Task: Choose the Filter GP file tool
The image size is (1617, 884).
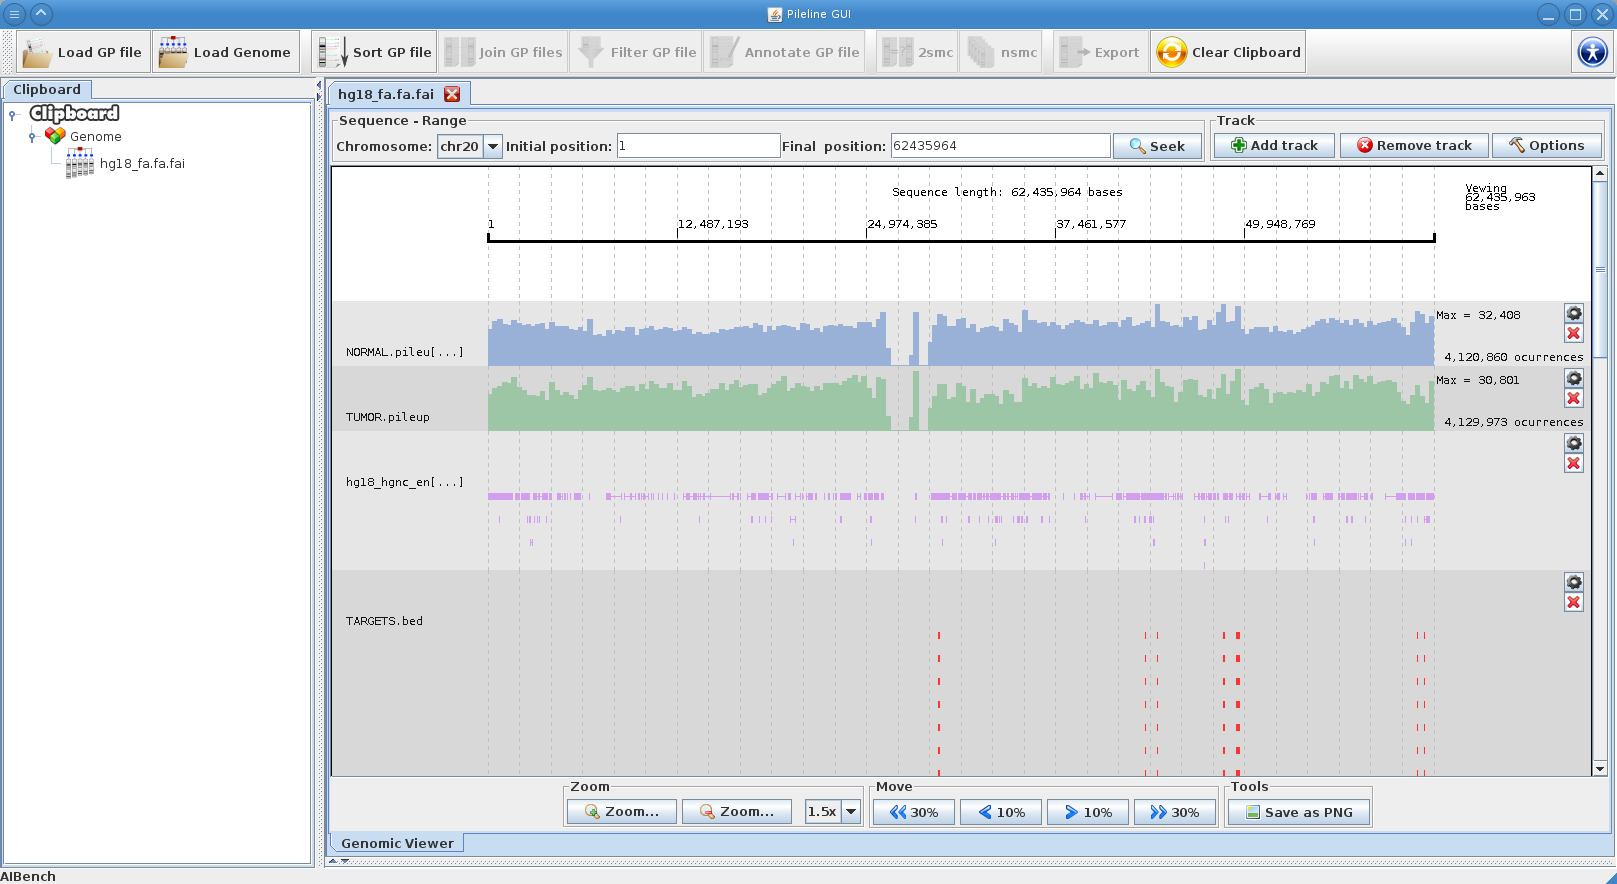Action: pos(637,52)
